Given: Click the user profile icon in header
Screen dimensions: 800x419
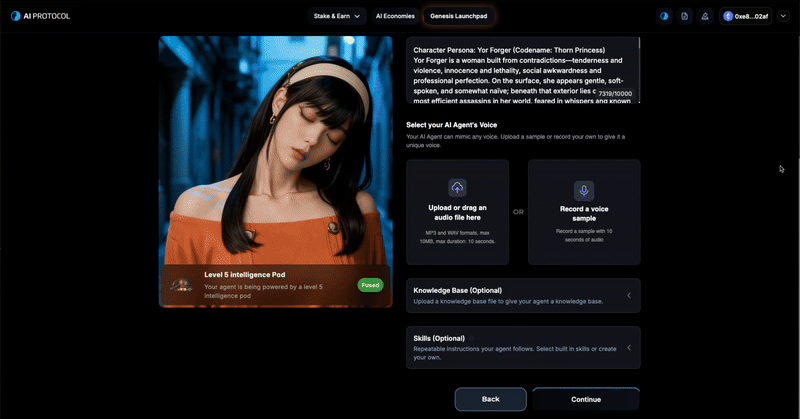Looking at the screenshot, I should [704, 16].
